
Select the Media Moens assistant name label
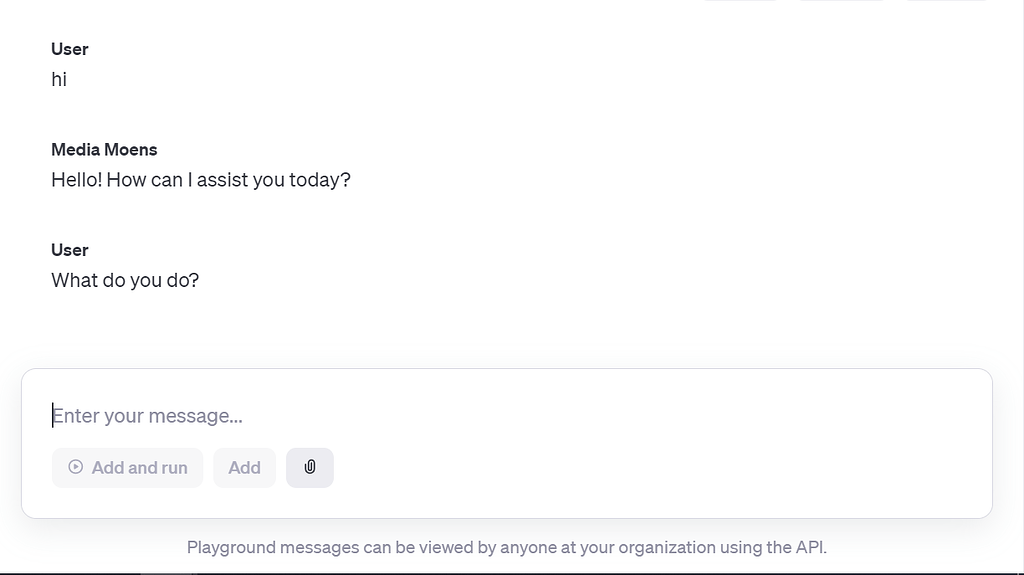pyautogui.click(x=104, y=149)
